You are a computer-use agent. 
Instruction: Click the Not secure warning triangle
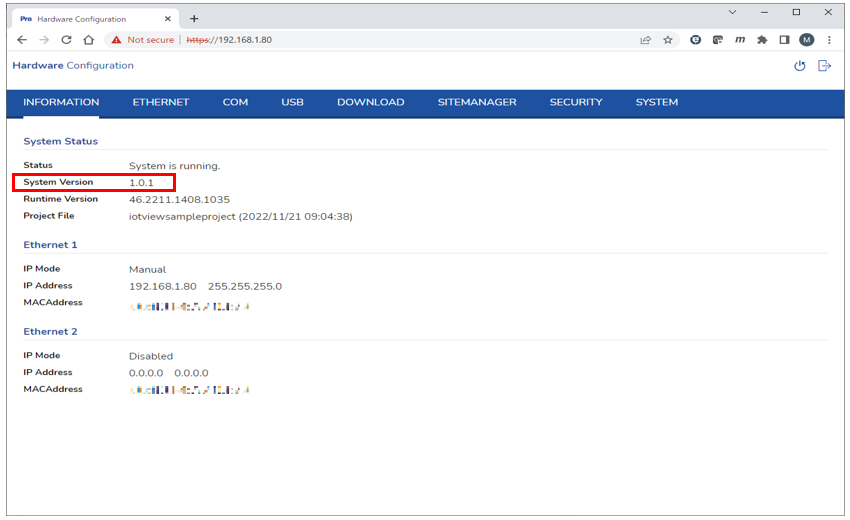click(x=116, y=40)
